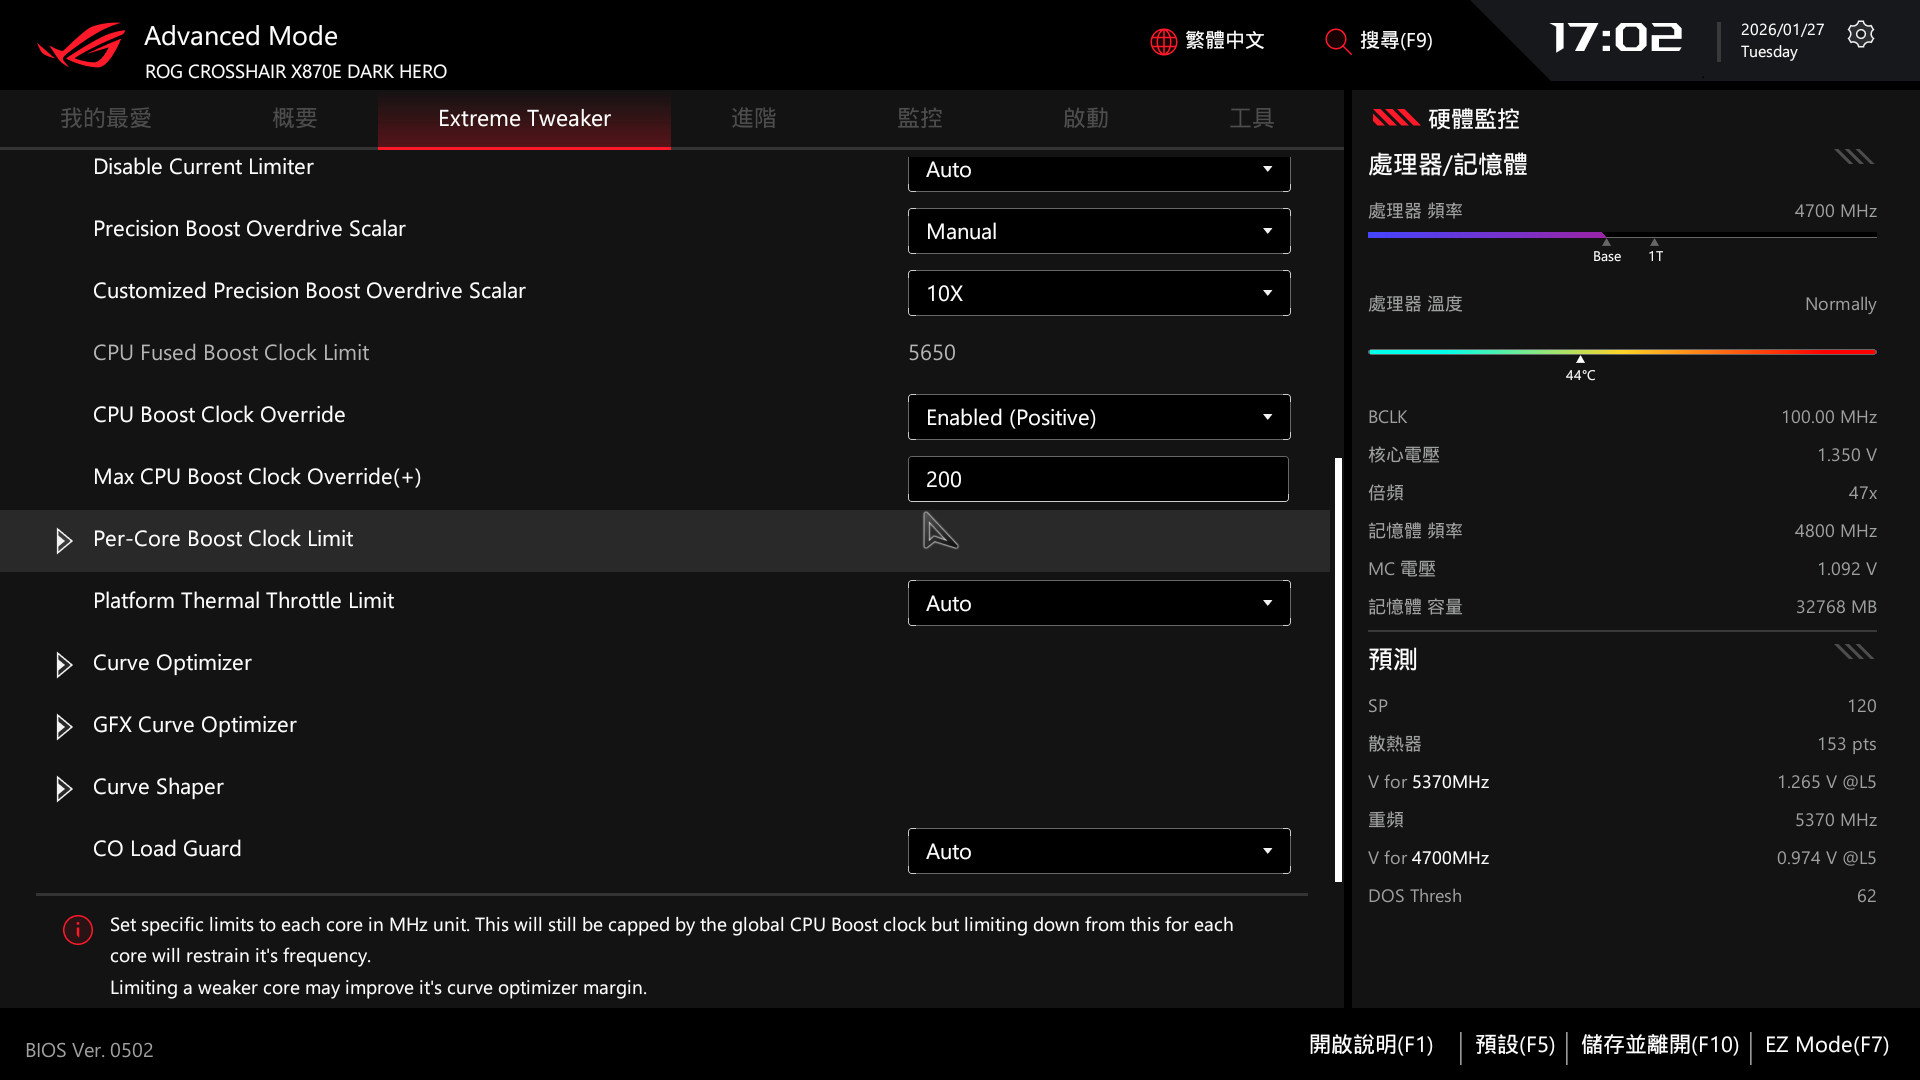Click the settings gear icon
This screenshot has width=1920, height=1080.
point(1860,35)
